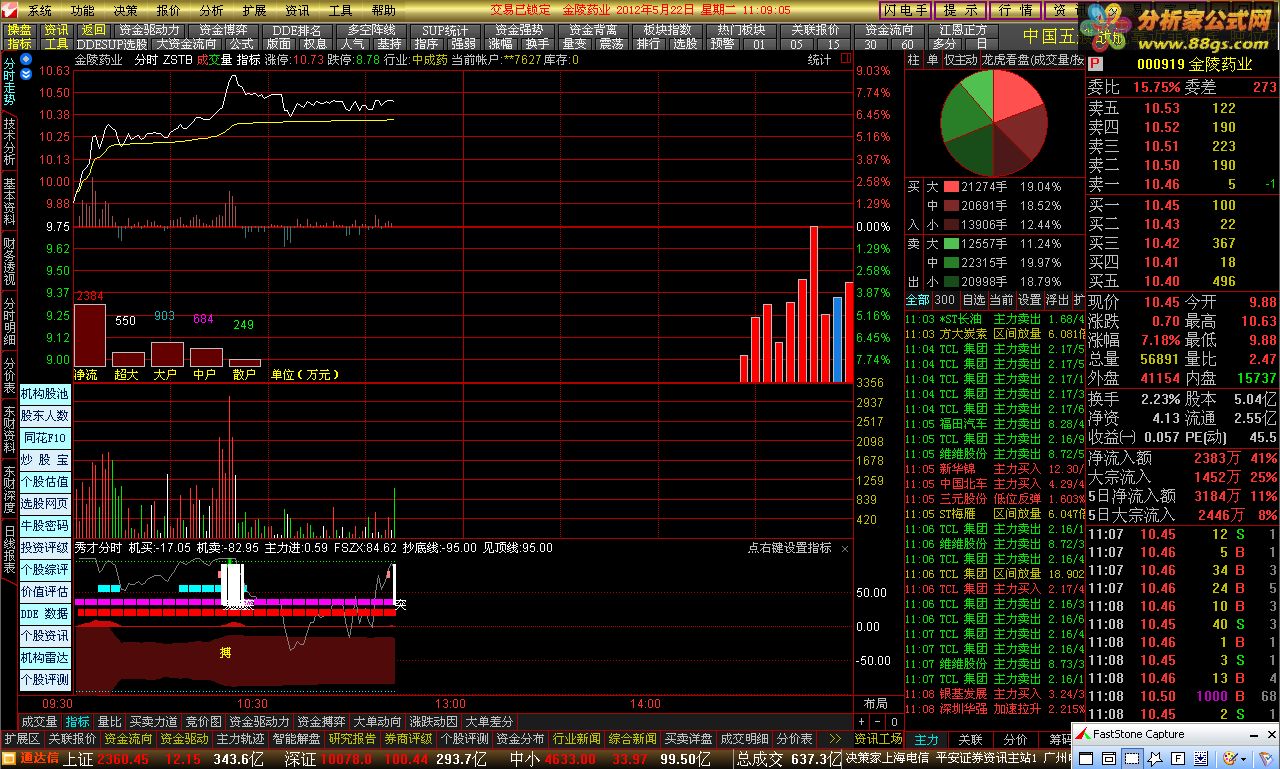Click the DDE 数据 side button

45,614
